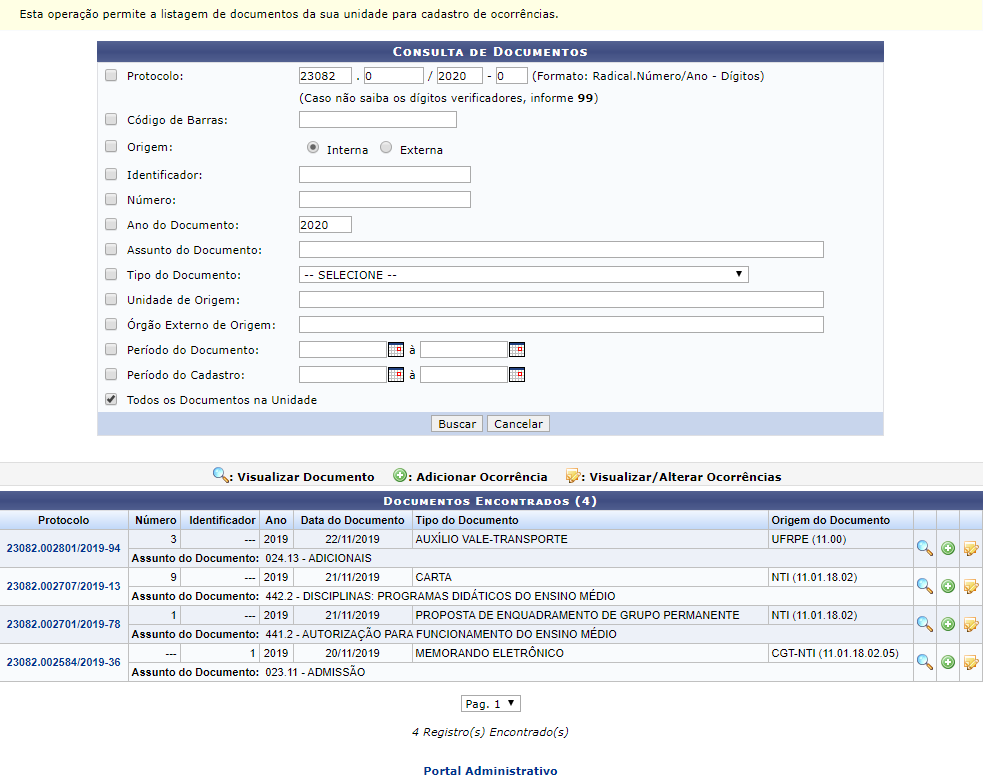Tick the Tipo do Documento checkbox
This screenshot has height=783, width=985.
(111, 274)
